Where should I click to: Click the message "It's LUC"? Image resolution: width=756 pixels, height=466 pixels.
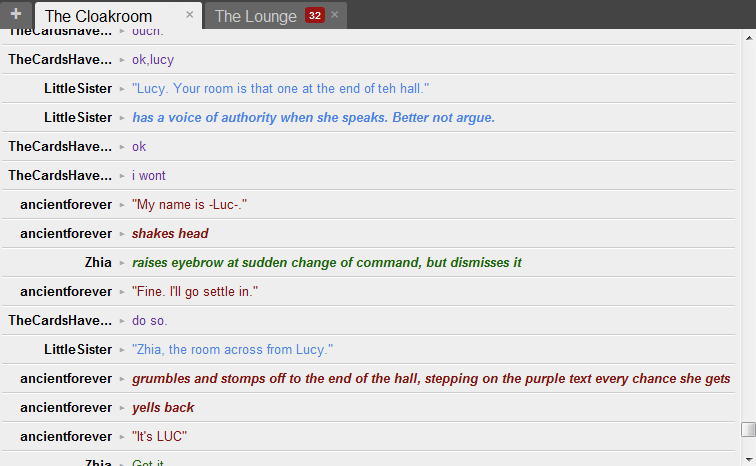(x=159, y=436)
